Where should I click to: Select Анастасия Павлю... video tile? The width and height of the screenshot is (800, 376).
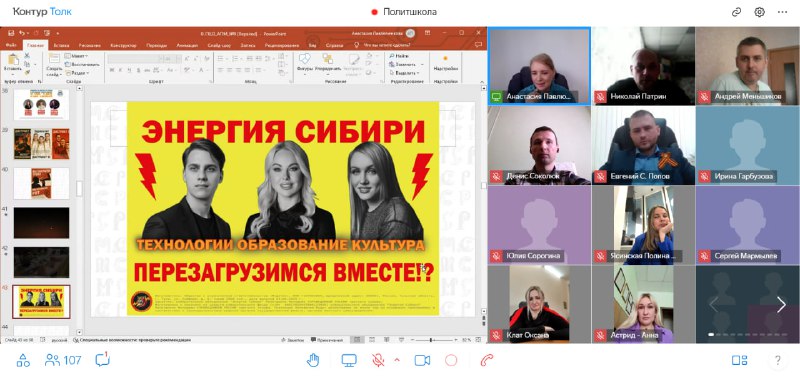pyautogui.click(x=539, y=66)
